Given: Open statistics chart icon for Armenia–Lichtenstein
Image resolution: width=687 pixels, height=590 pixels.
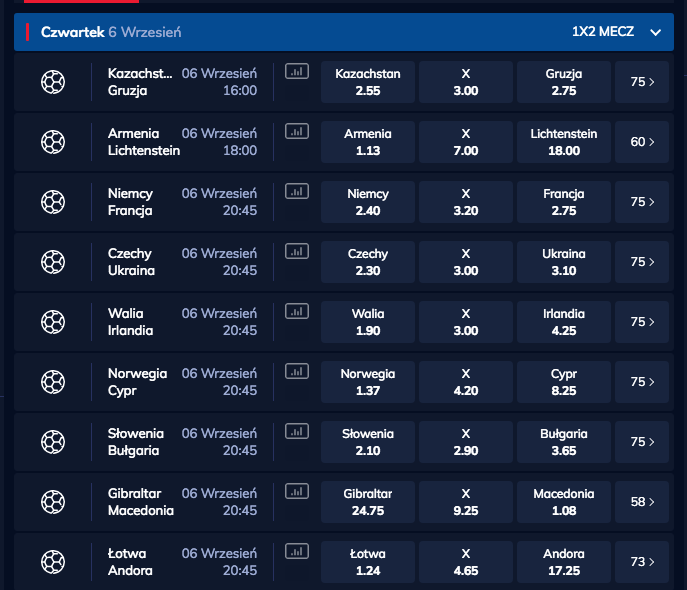Looking at the screenshot, I should (297, 131).
